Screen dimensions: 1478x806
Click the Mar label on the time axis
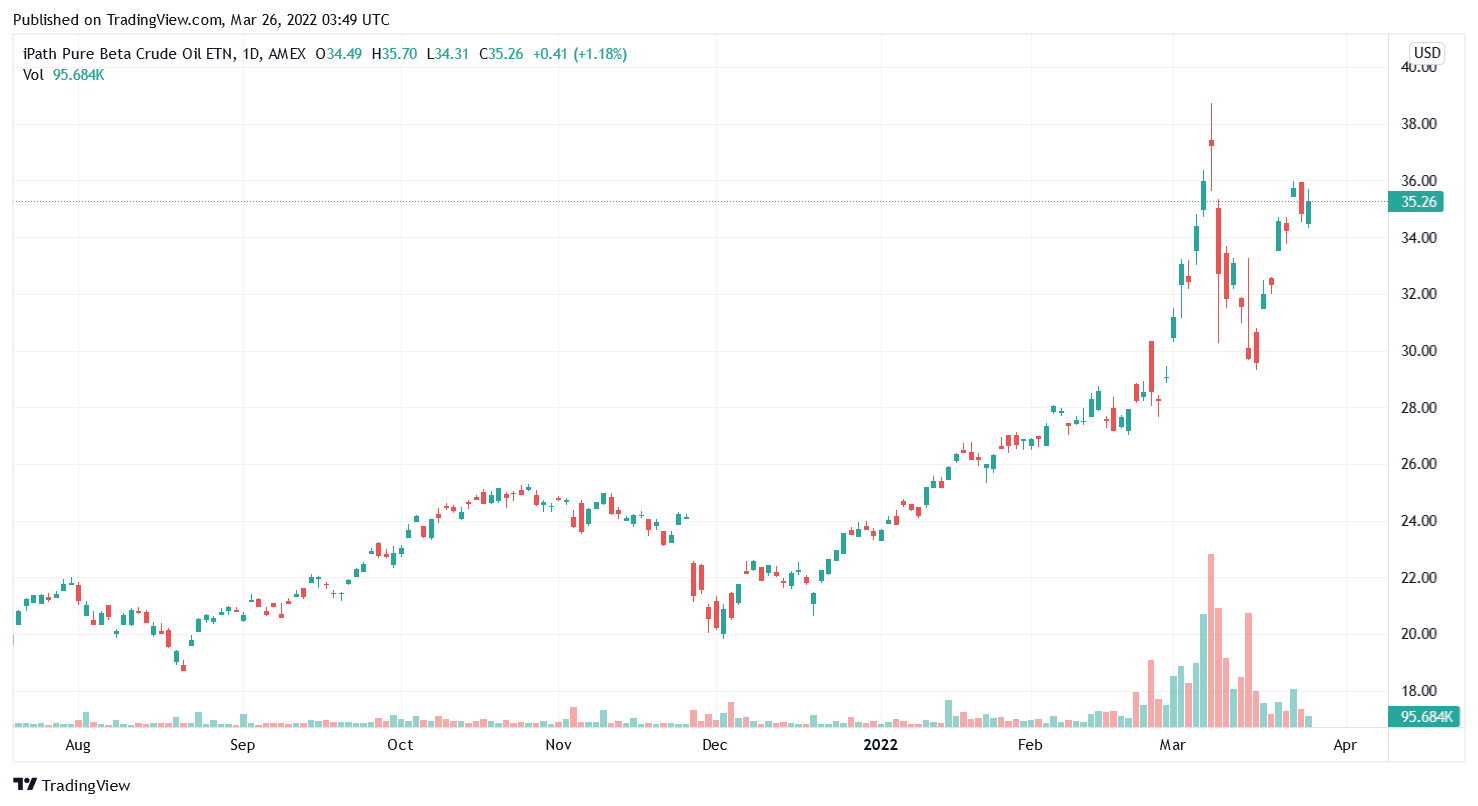tap(1171, 745)
